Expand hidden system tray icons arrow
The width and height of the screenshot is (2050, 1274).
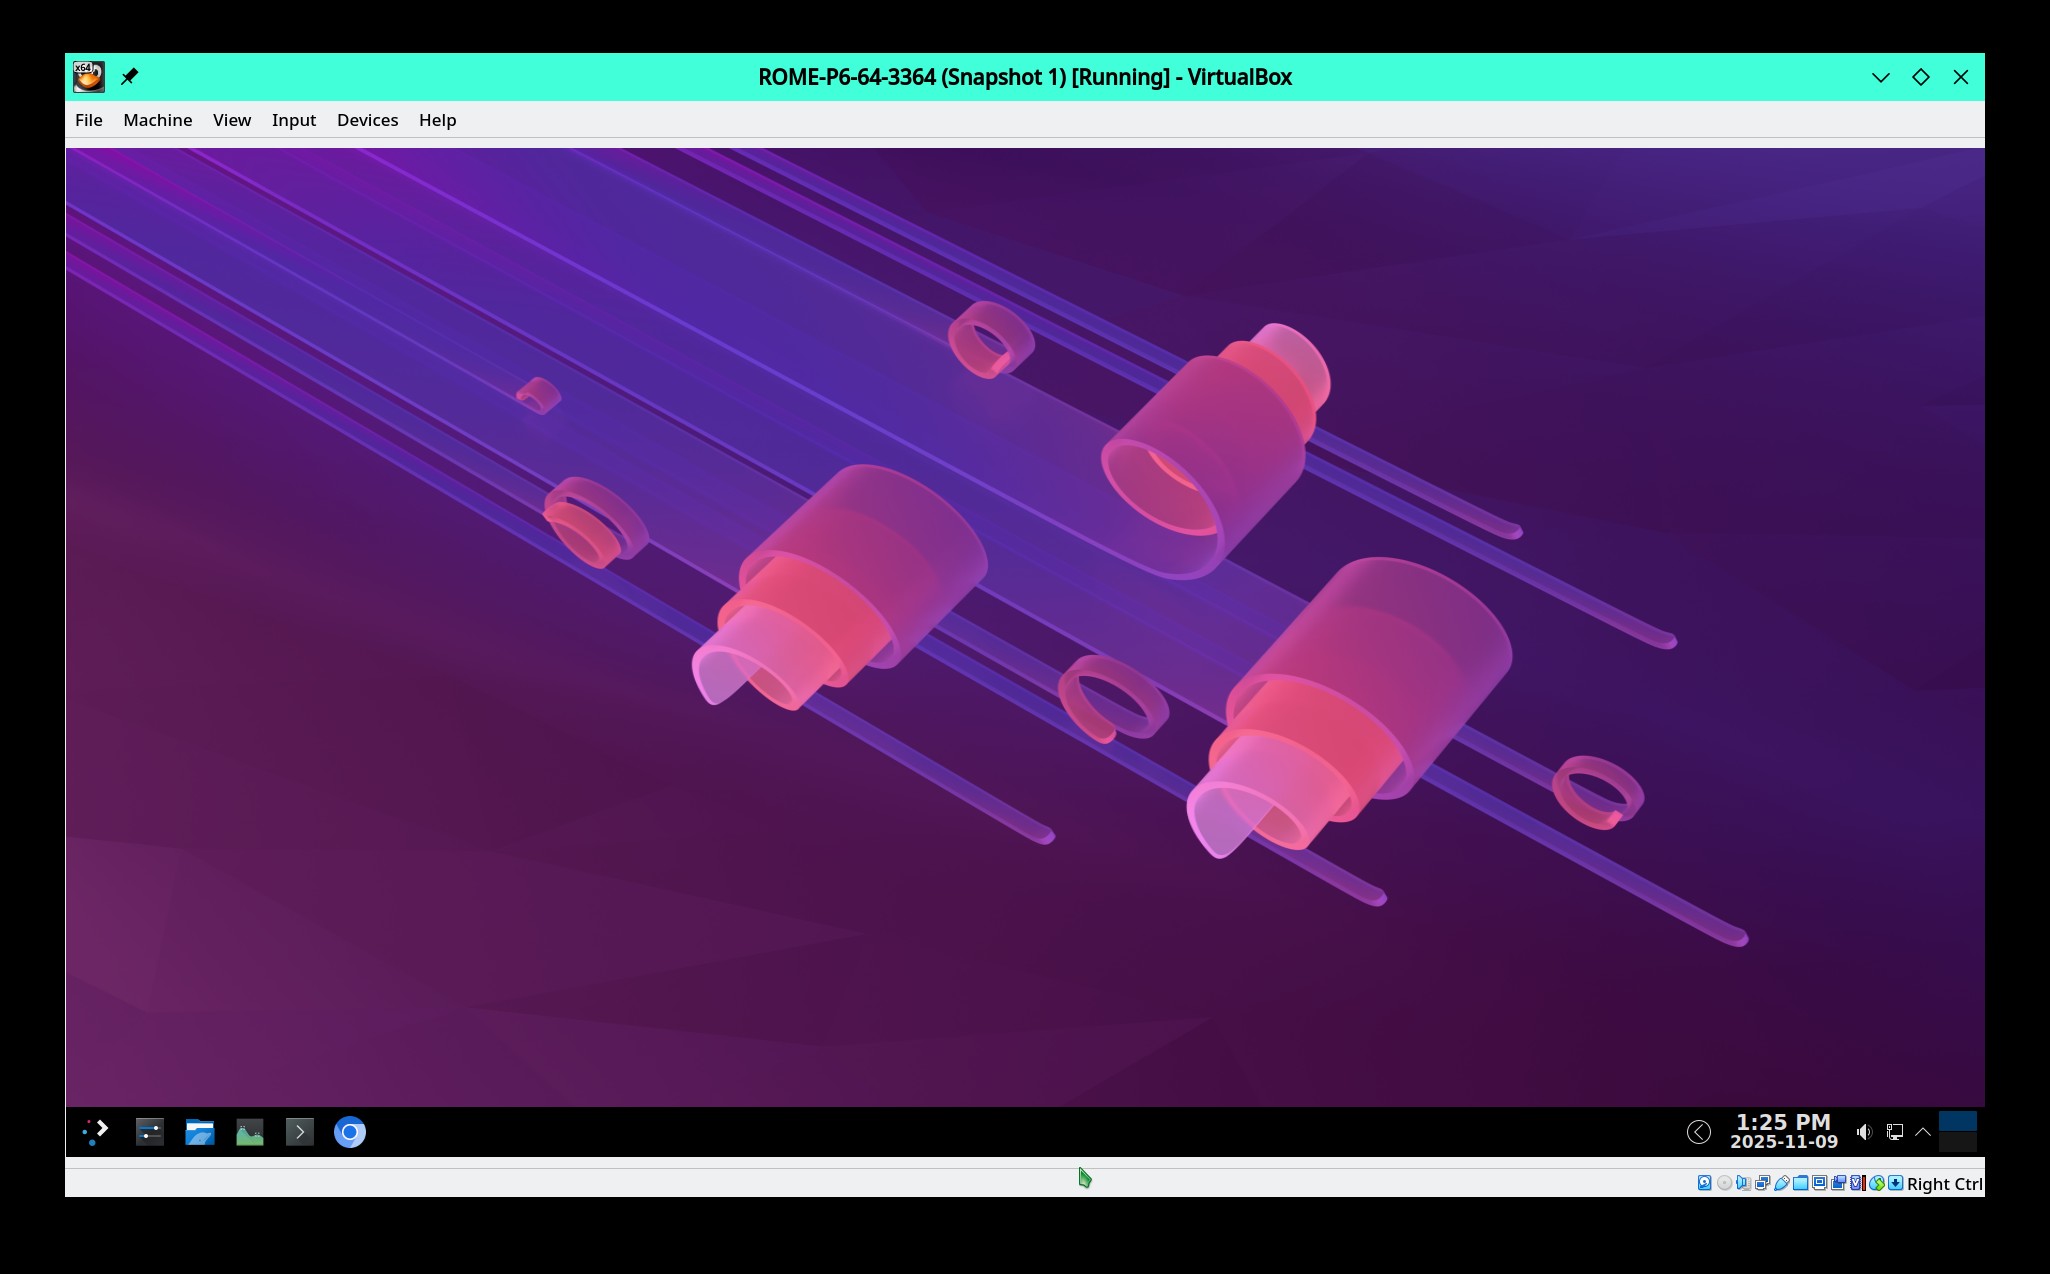[1922, 1132]
